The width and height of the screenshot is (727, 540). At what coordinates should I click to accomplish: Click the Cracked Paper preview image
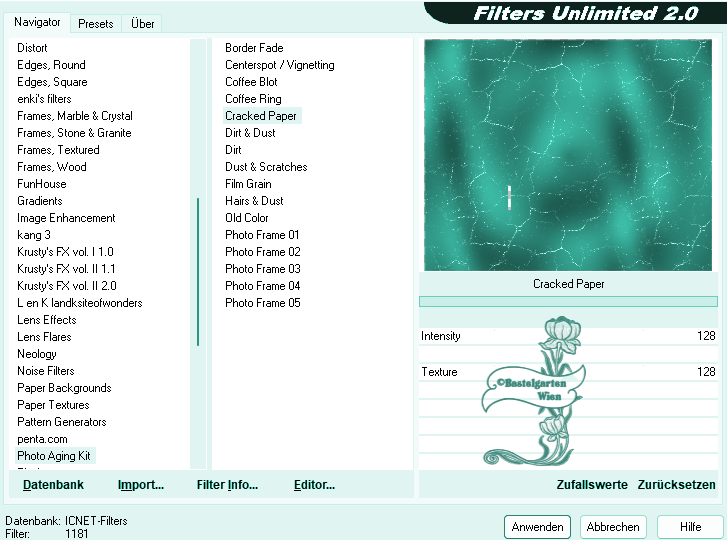(568, 155)
